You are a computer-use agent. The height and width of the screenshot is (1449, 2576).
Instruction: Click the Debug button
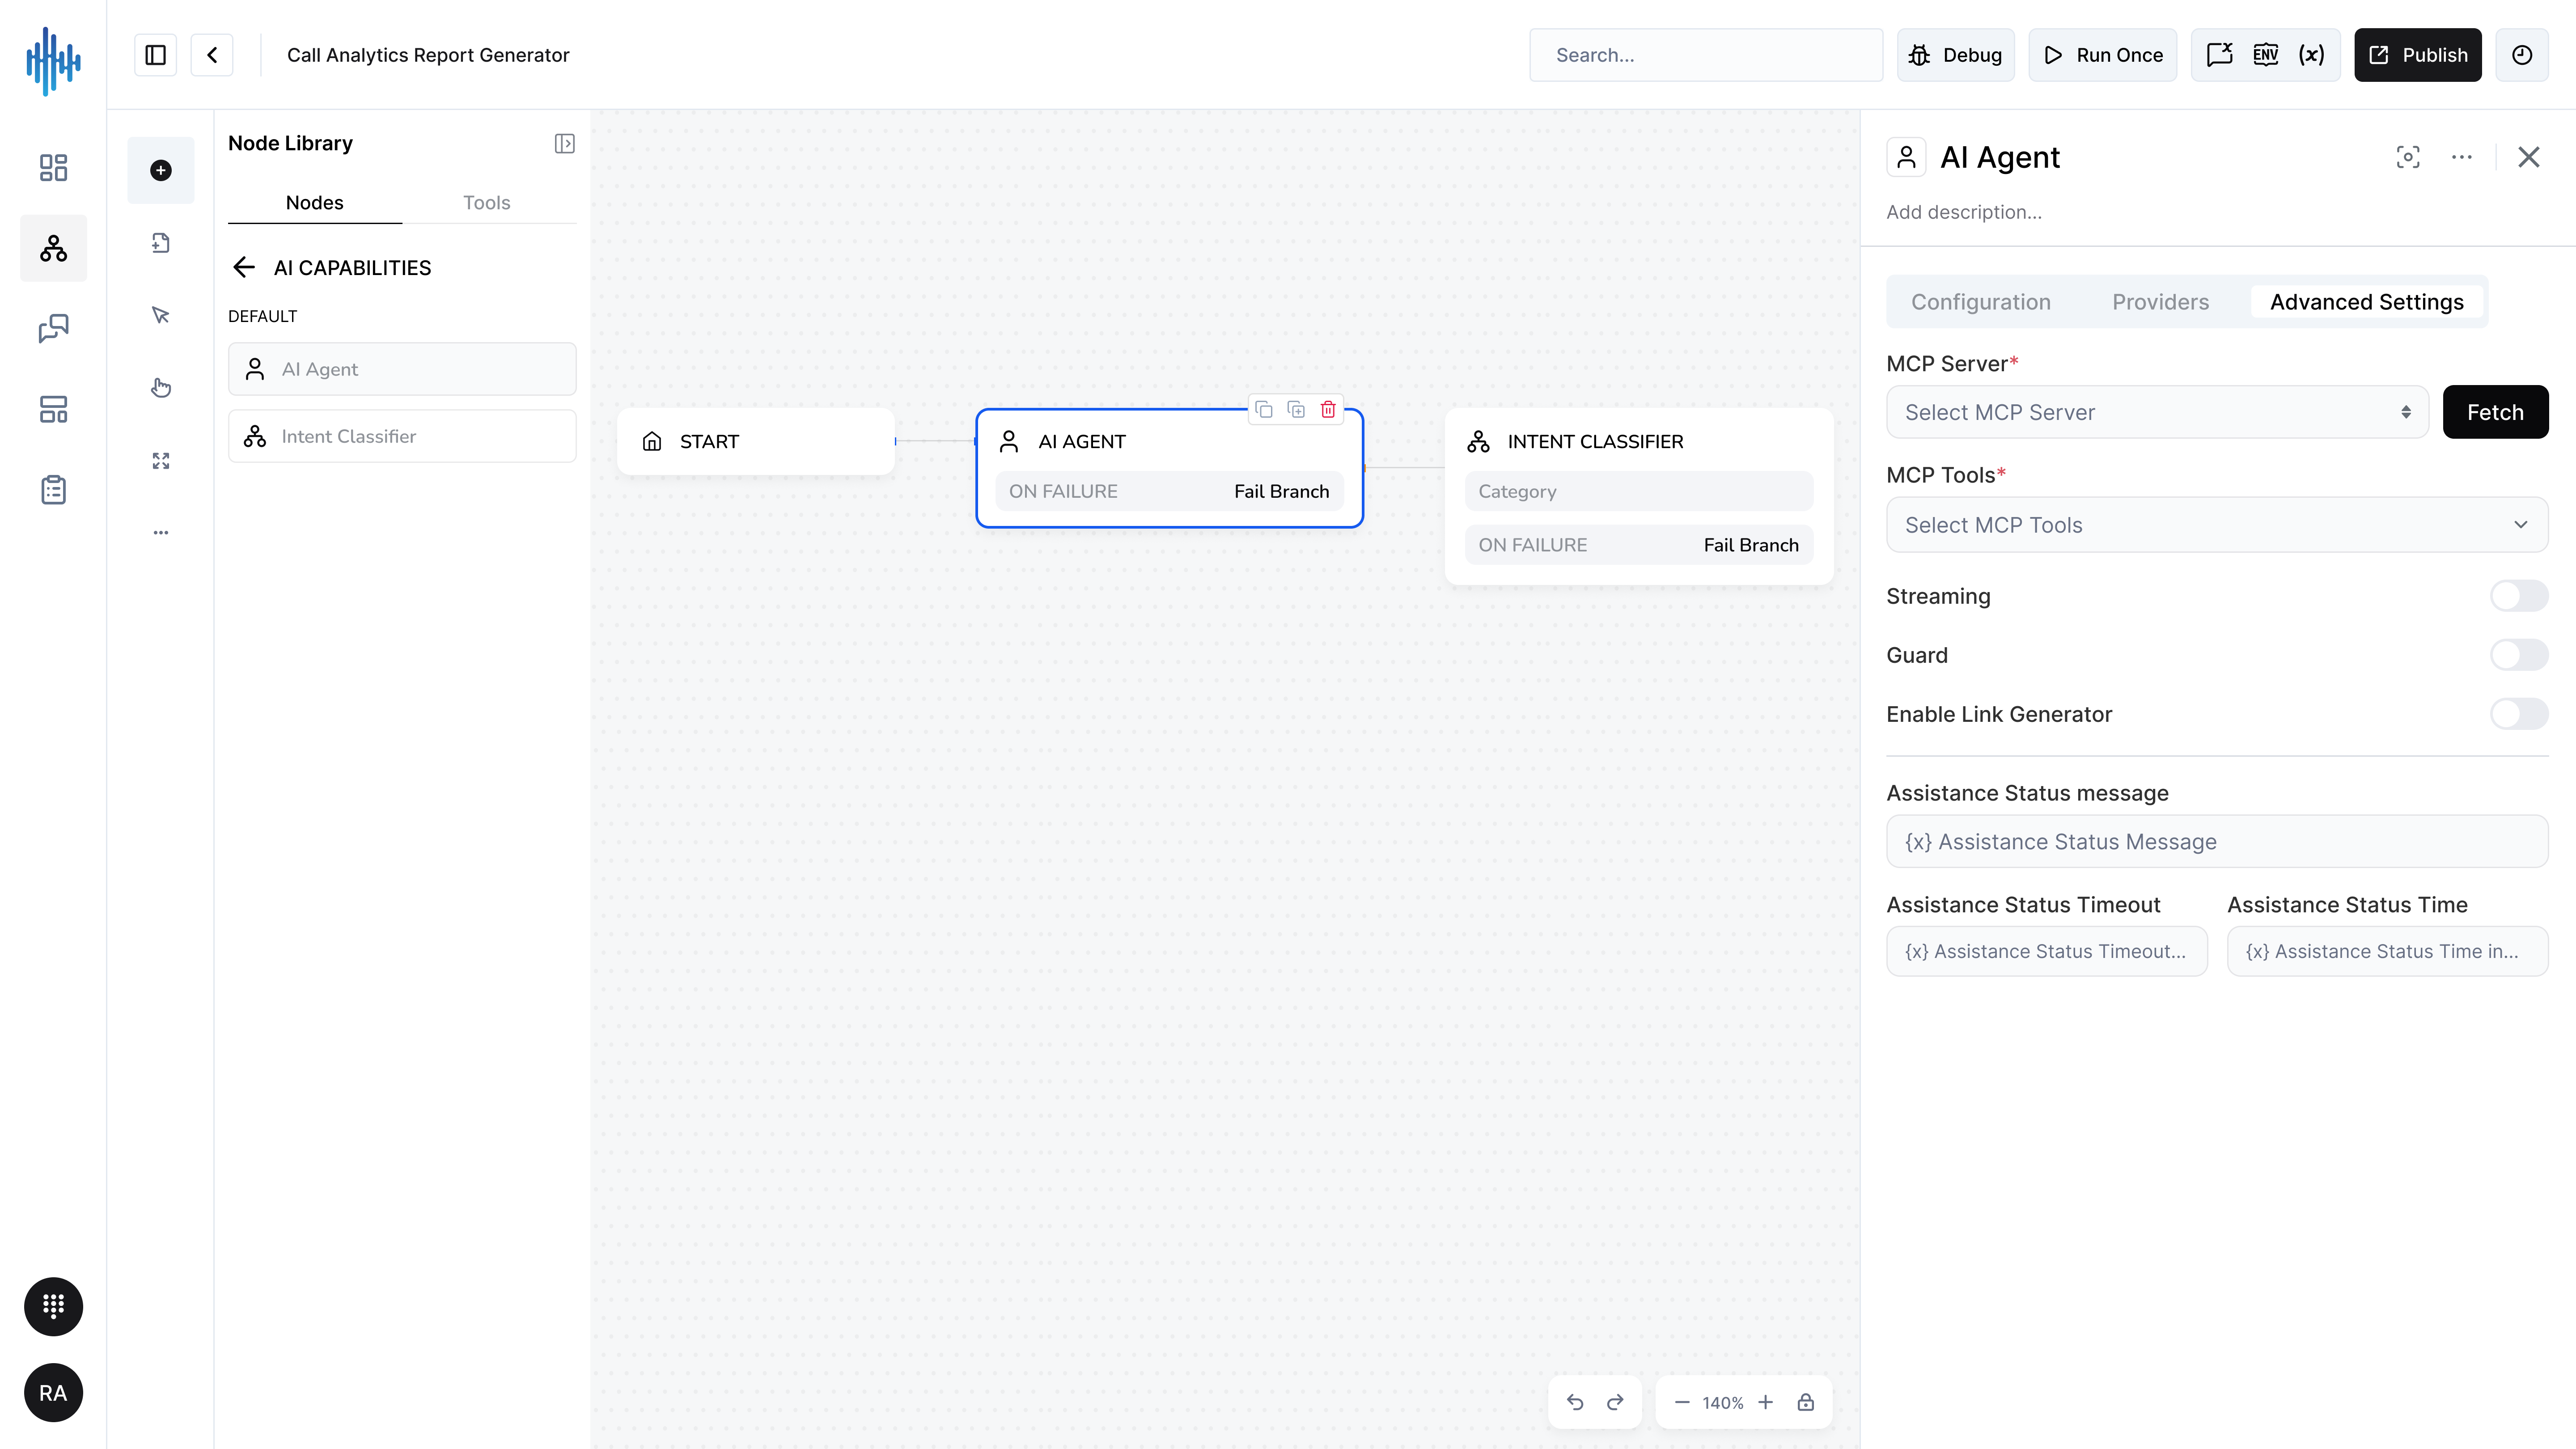pyautogui.click(x=1956, y=55)
